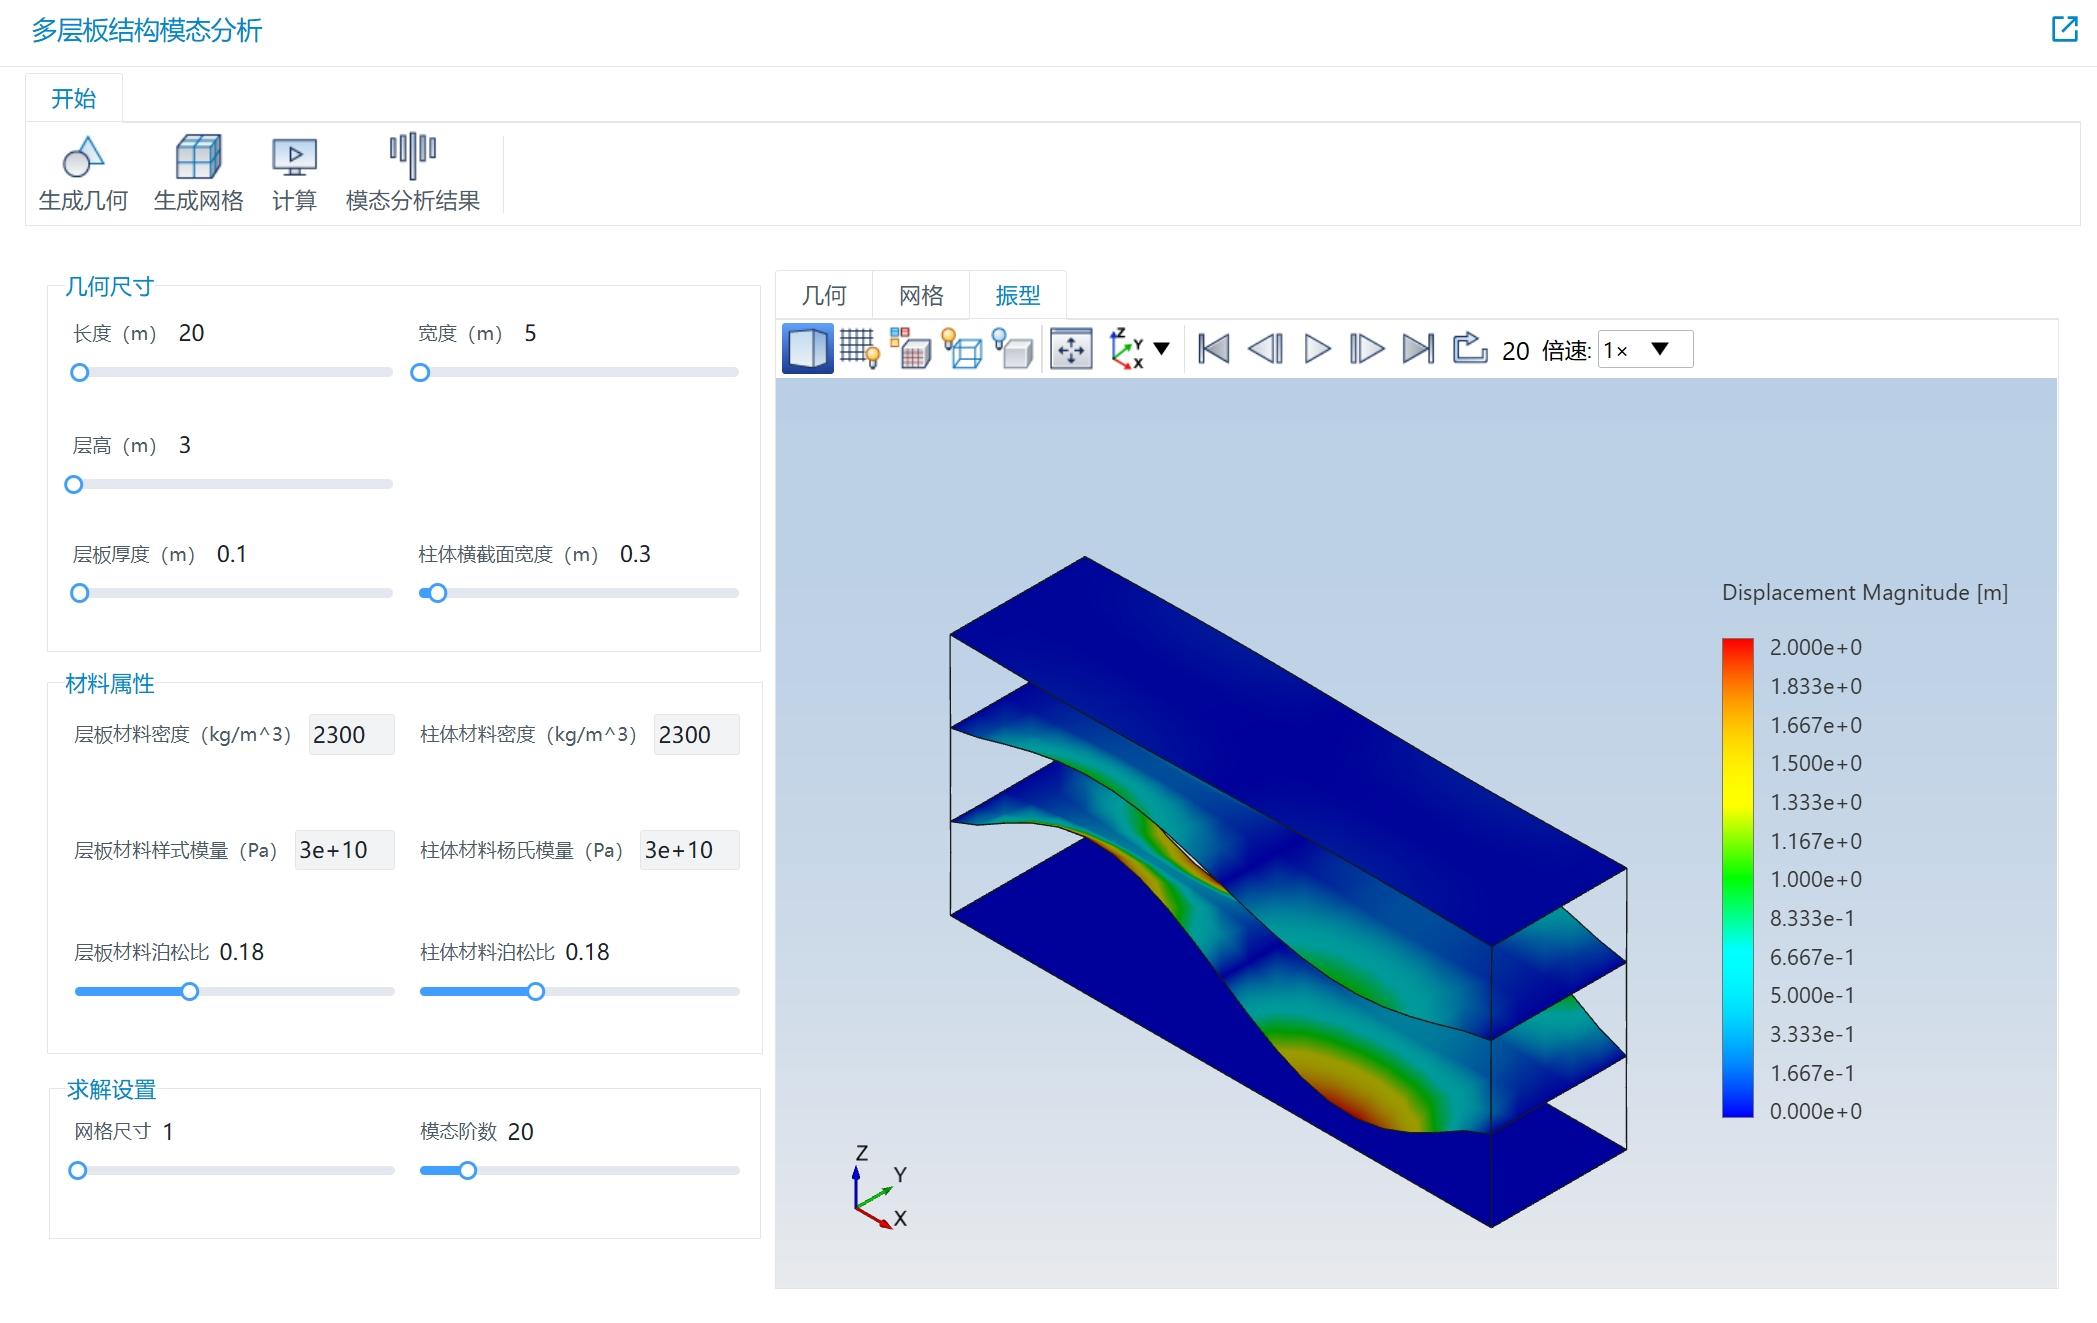Click legend value 0.000e+0
Screen dimensions: 2097x1323
[x=1815, y=1111]
